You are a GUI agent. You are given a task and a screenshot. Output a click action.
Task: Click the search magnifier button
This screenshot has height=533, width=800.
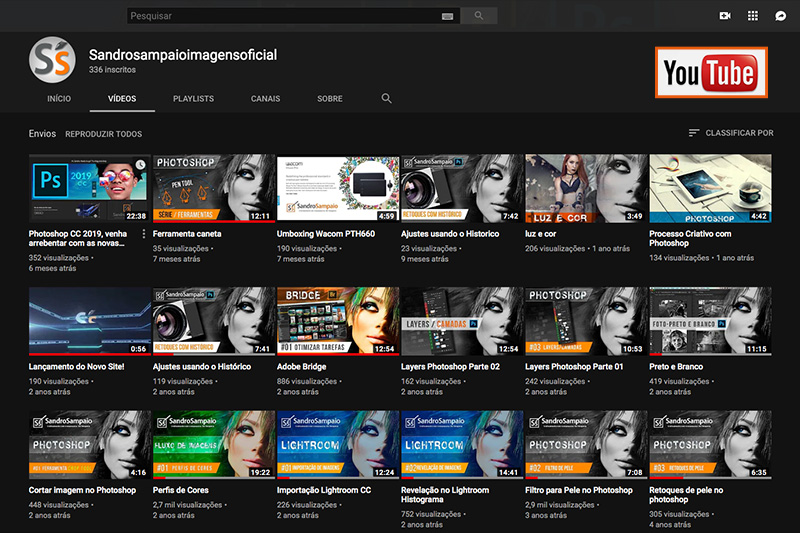[479, 16]
